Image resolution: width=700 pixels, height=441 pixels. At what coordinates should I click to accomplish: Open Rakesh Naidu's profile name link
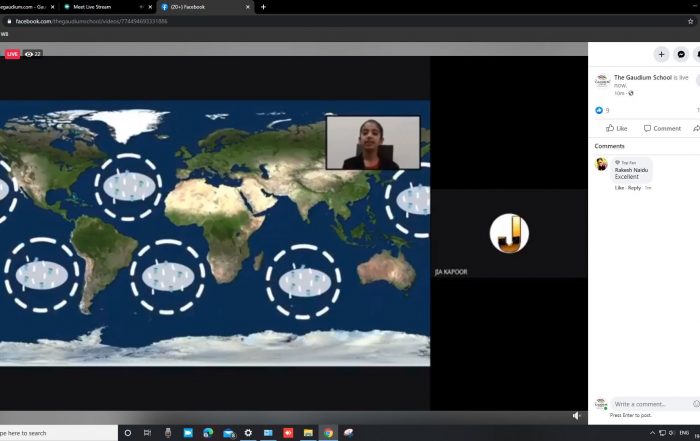click(x=631, y=170)
